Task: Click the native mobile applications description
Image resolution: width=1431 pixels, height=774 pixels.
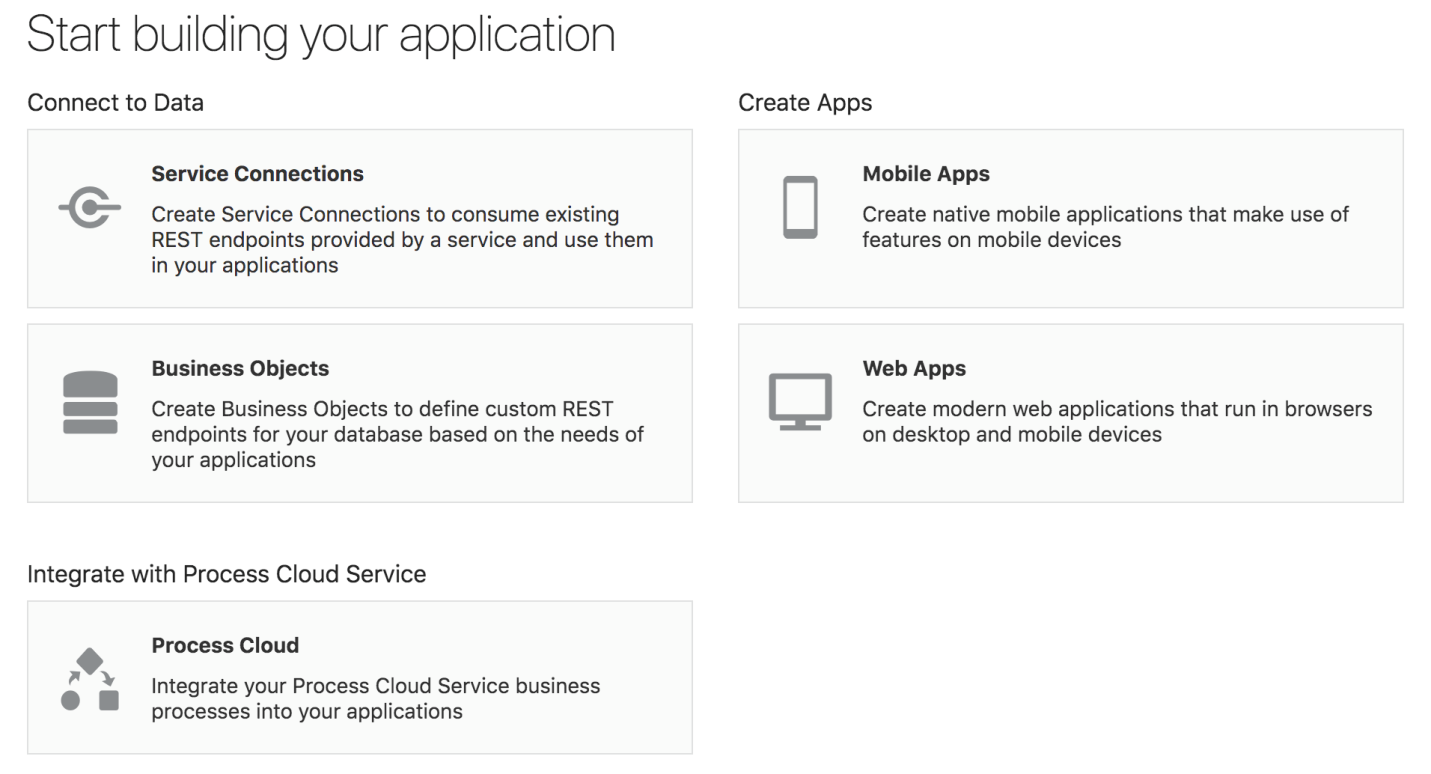Action: pos(1105,227)
